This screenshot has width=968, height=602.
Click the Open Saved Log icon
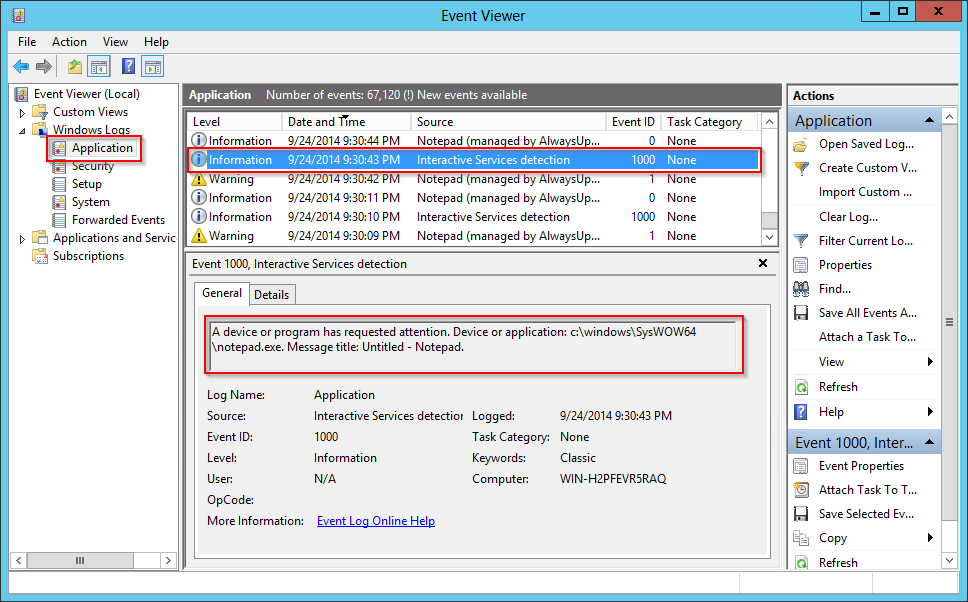click(x=801, y=144)
